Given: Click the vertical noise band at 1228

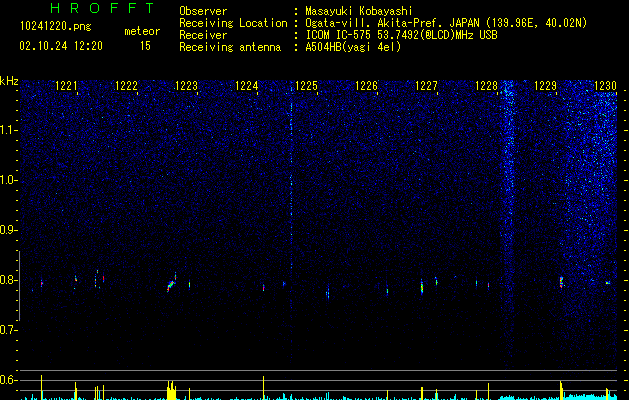Looking at the screenshot, I should pyautogui.click(x=508, y=225).
